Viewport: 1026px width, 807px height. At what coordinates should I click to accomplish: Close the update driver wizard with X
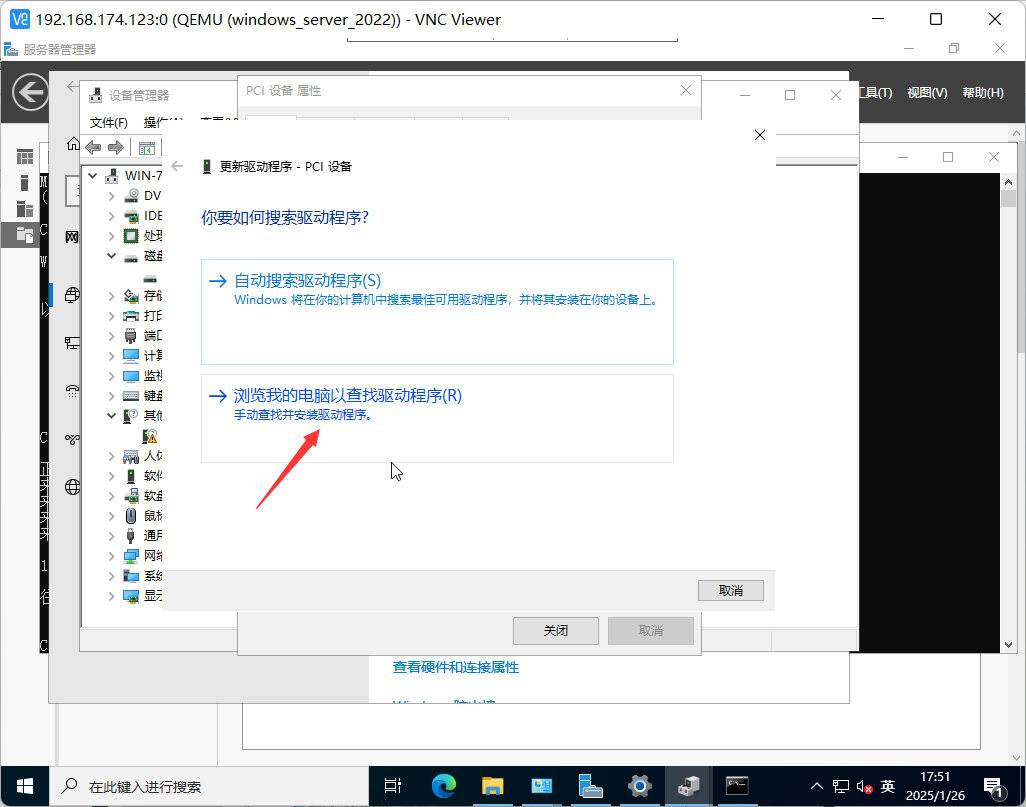(x=760, y=135)
